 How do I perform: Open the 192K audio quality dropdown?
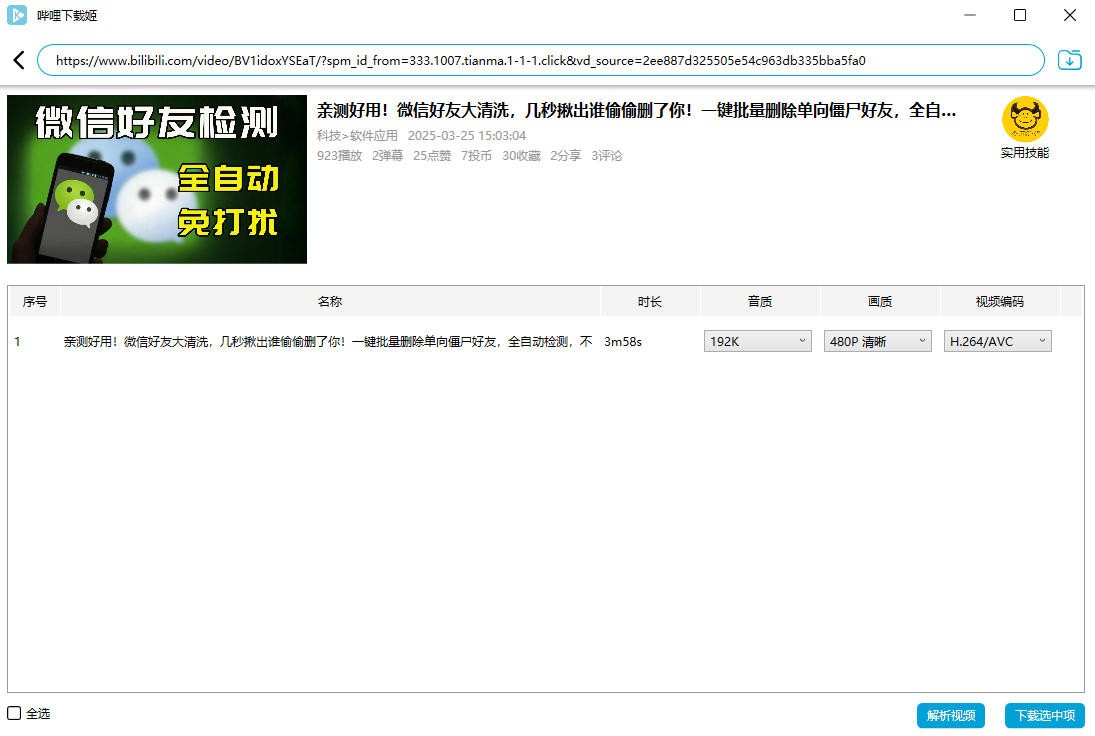(x=758, y=341)
